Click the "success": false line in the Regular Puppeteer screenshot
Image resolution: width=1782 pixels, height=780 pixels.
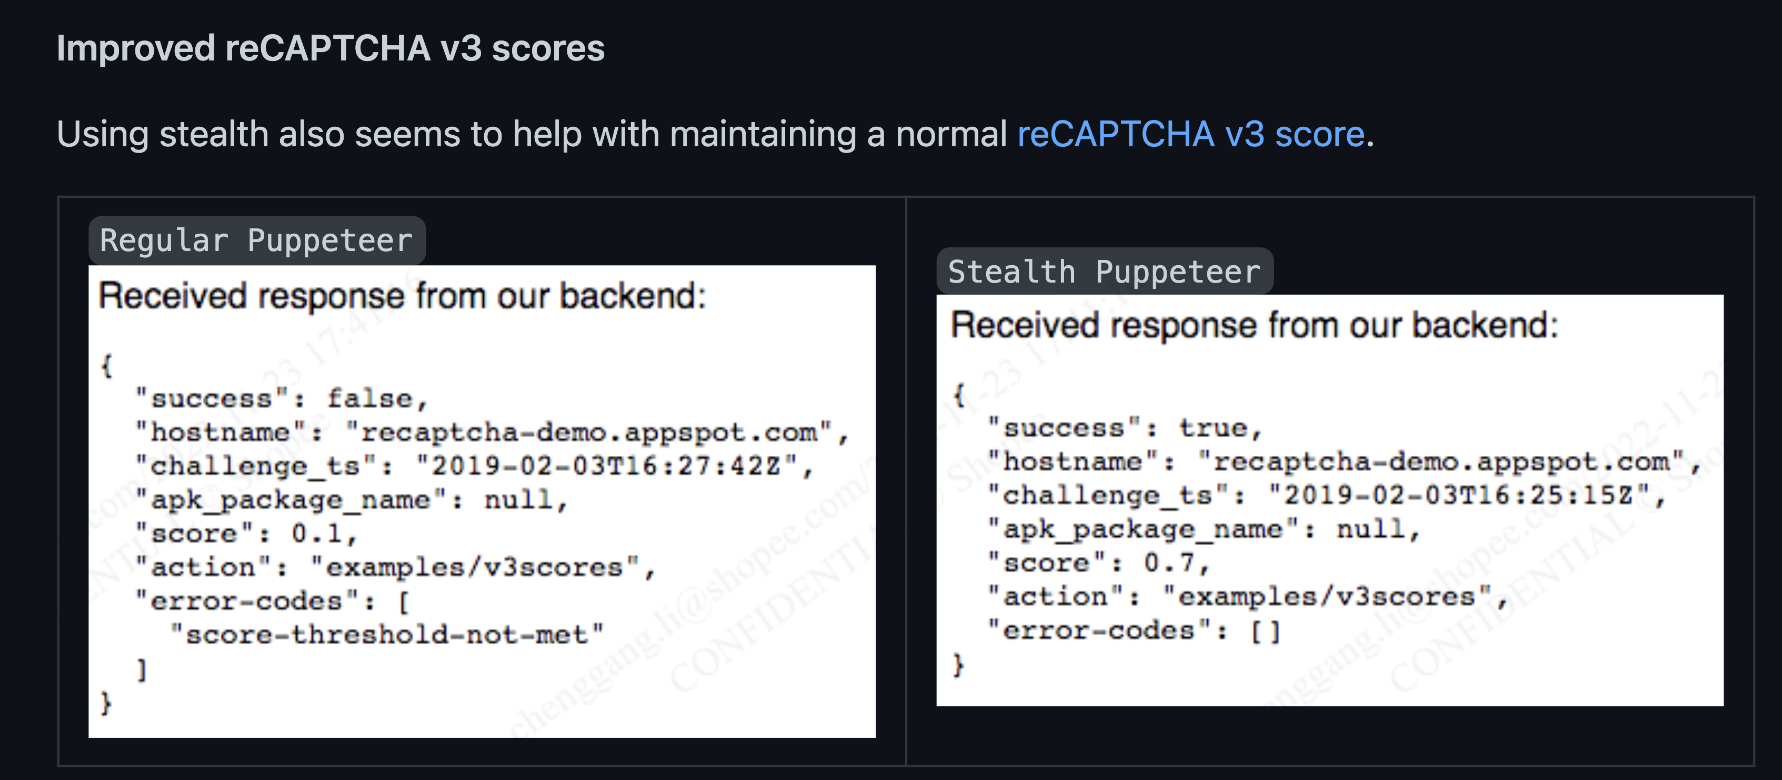[x=282, y=399]
